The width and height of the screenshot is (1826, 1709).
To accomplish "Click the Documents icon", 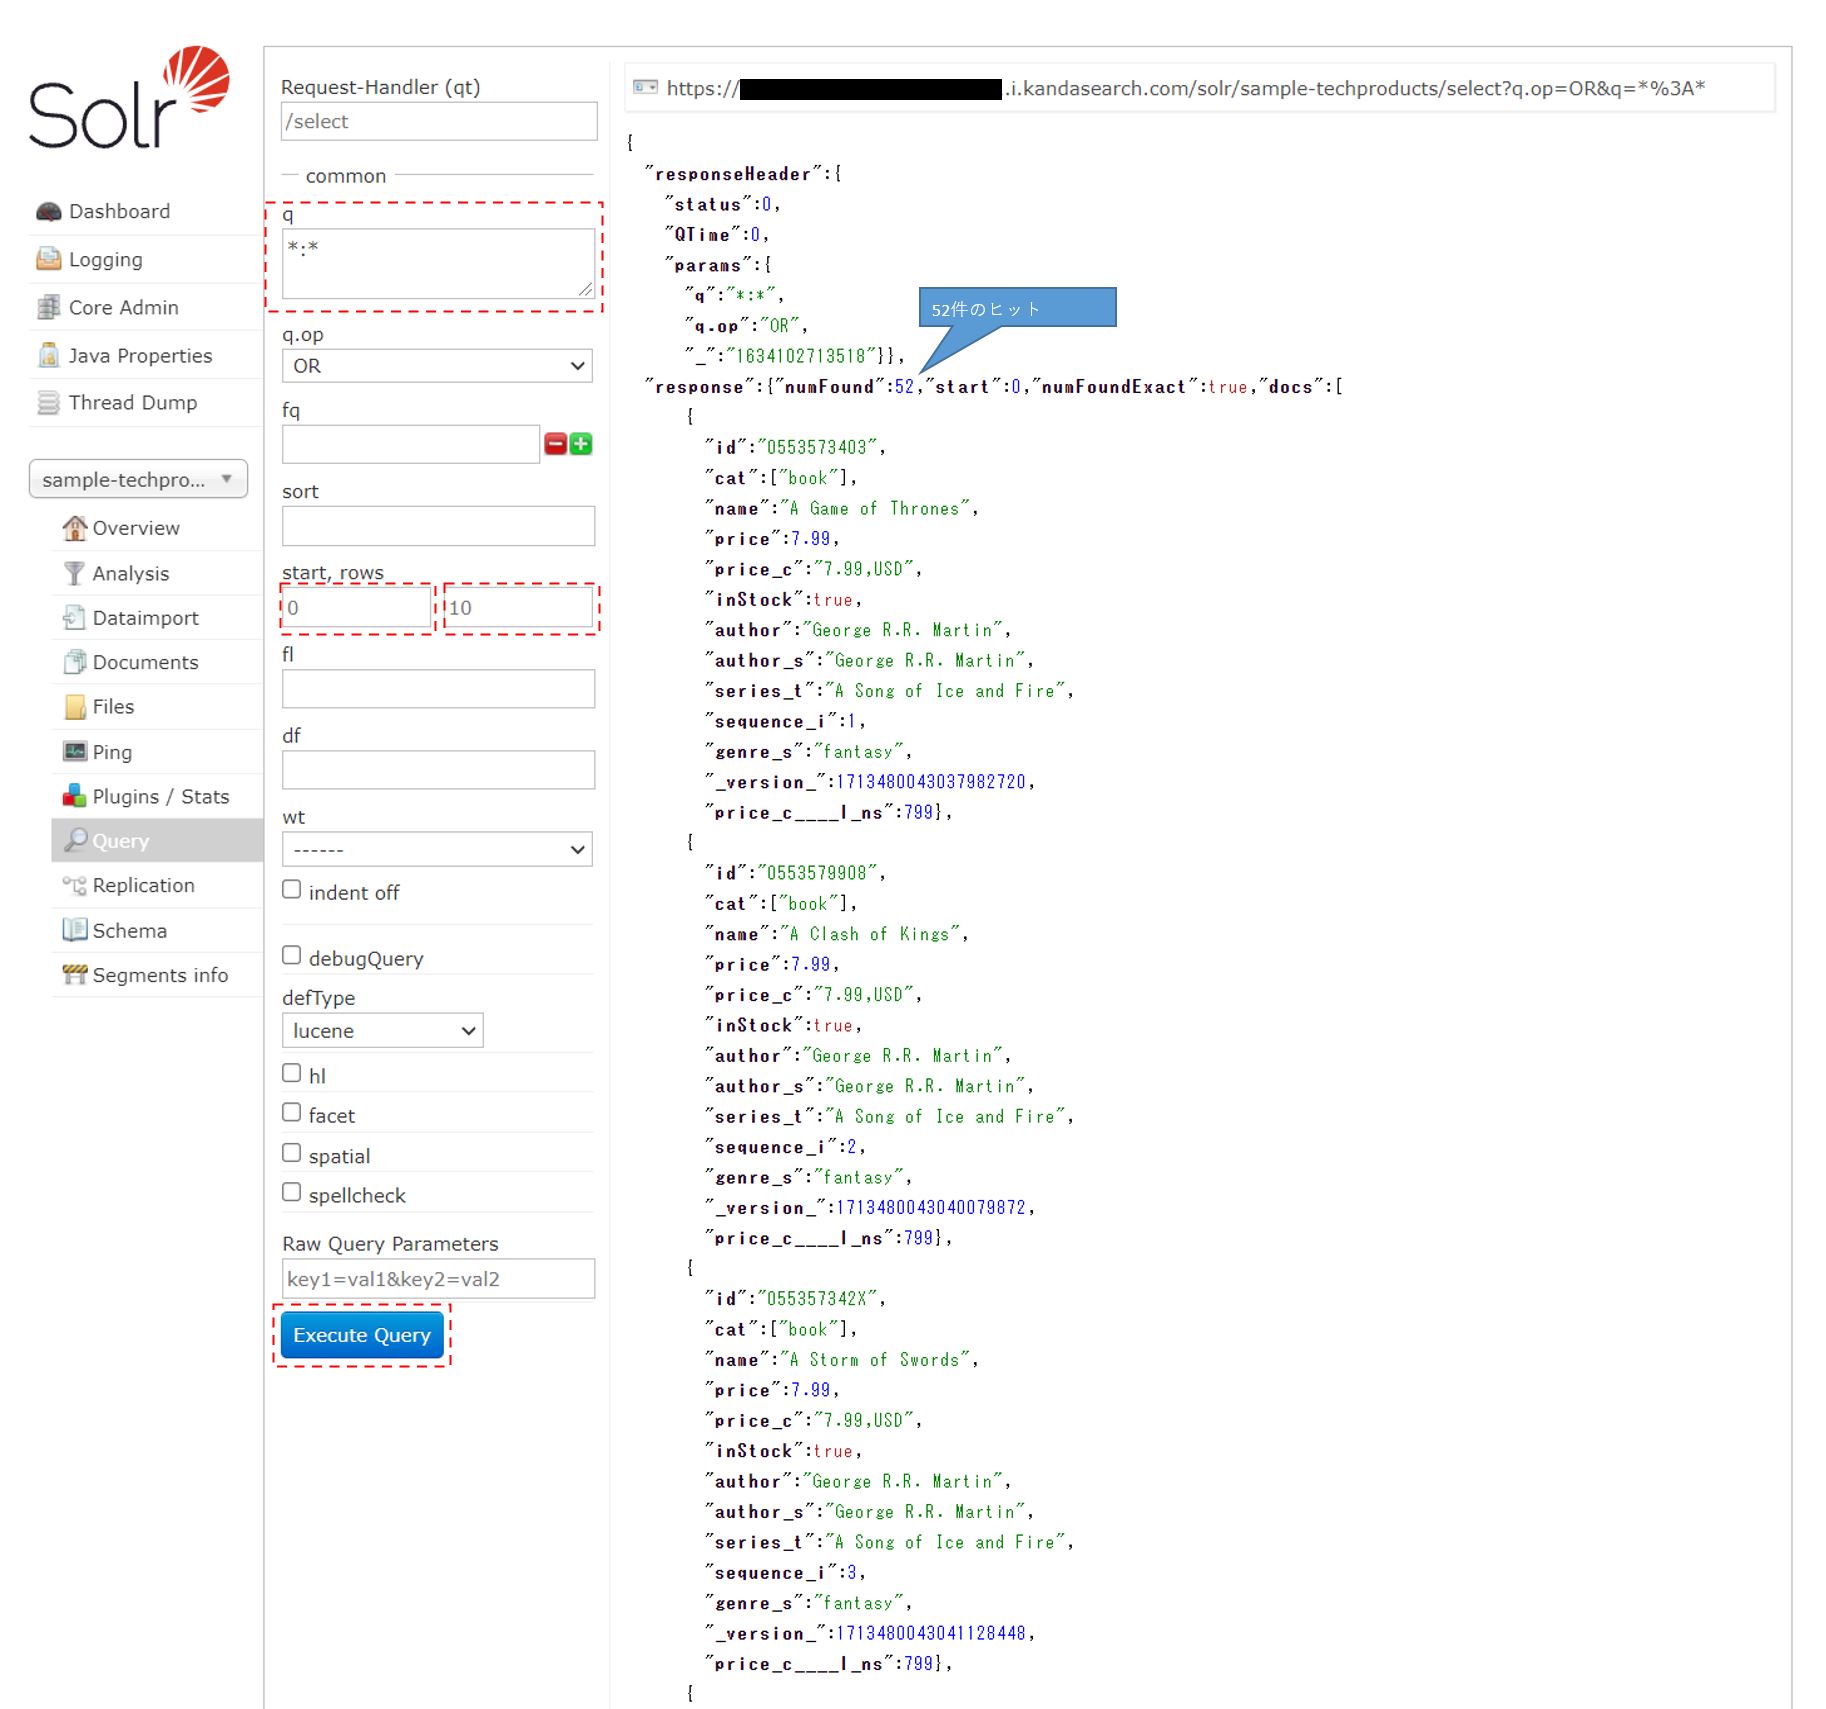I will (x=75, y=662).
